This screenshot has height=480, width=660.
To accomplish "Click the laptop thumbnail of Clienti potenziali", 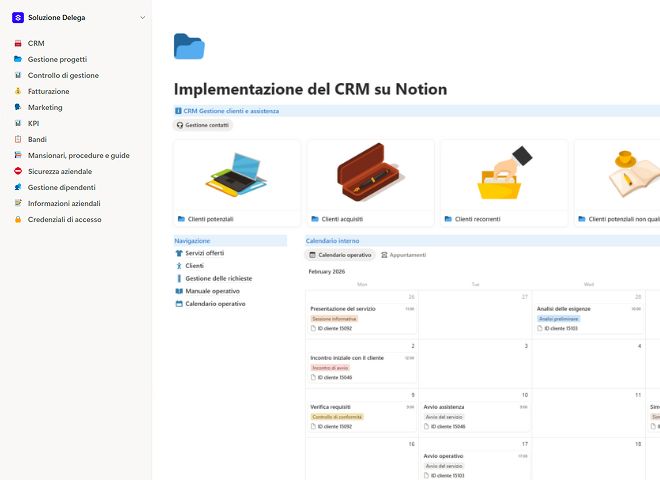I will [237, 175].
